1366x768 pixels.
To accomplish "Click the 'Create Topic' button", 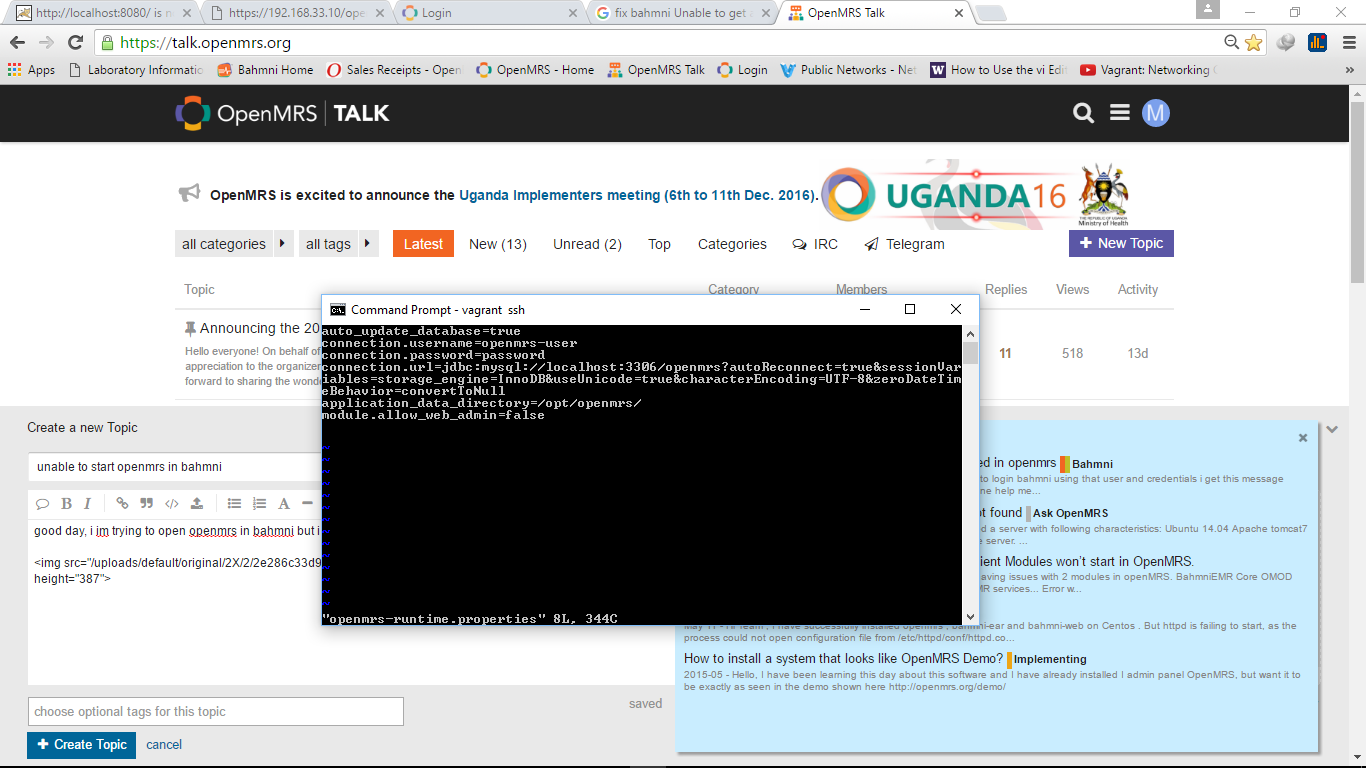I will 81,745.
